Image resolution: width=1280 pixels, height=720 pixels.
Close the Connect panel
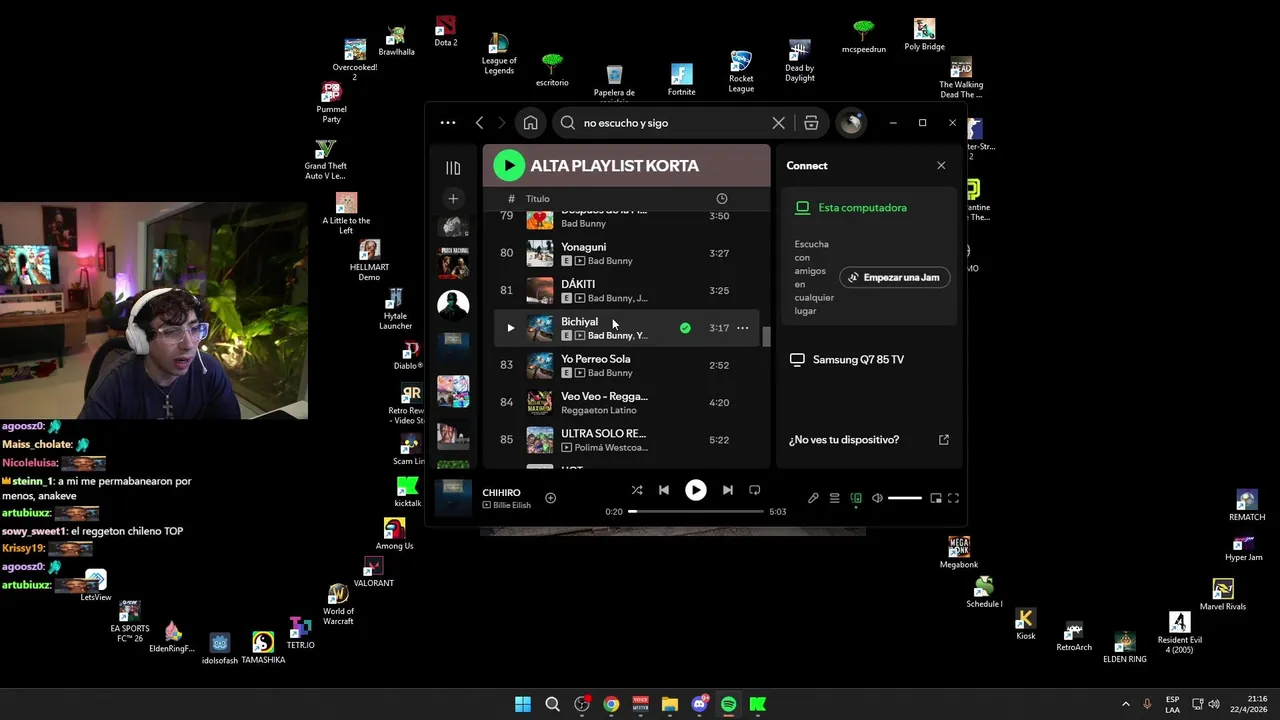pyautogui.click(x=941, y=166)
